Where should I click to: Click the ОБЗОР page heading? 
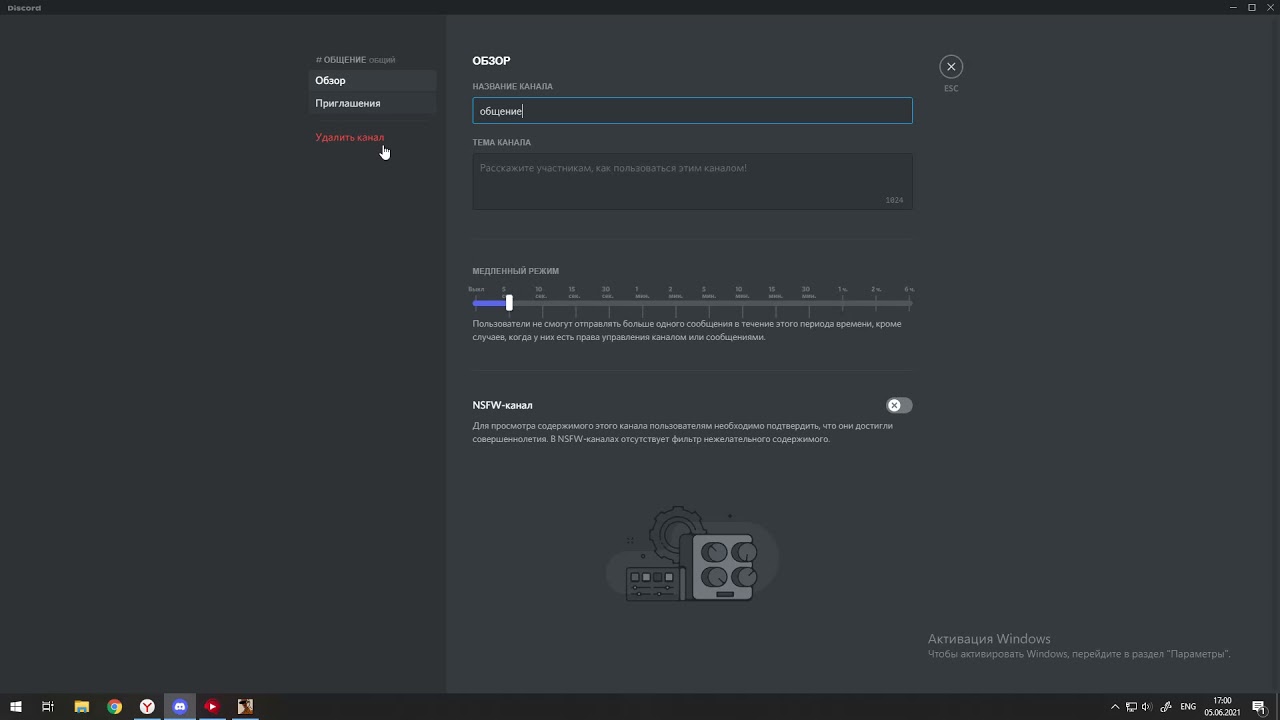(x=491, y=61)
